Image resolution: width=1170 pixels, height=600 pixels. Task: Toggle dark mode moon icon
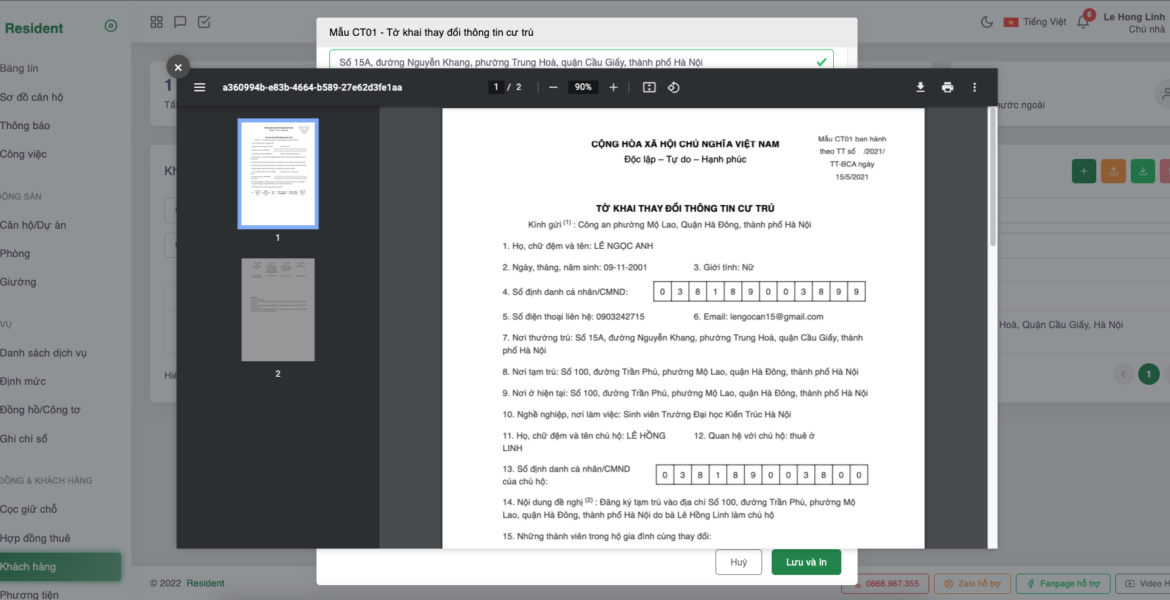[x=987, y=22]
